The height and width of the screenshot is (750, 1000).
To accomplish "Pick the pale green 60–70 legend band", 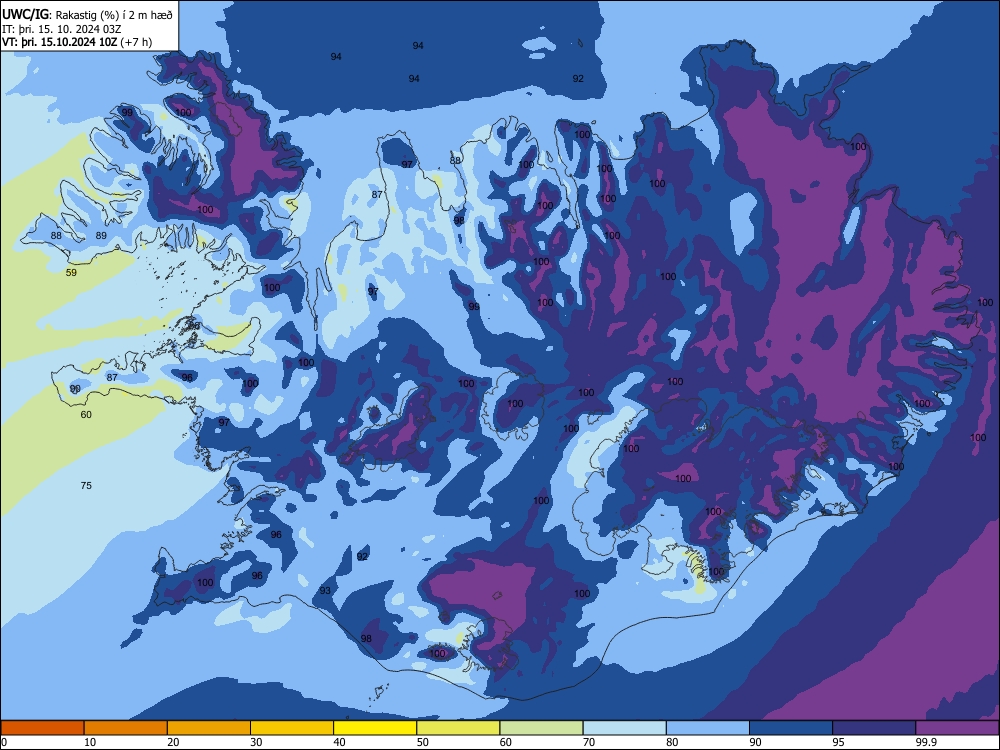I will (x=541, y=728).
